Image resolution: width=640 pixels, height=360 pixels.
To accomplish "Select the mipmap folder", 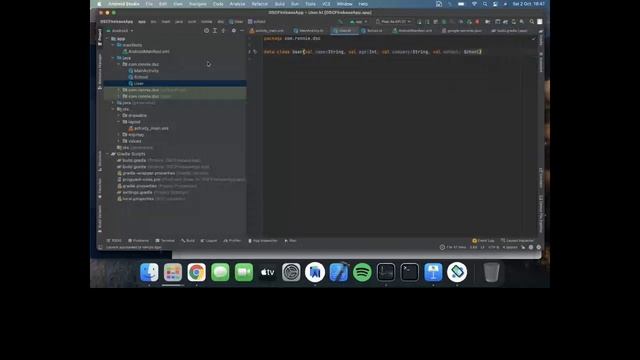I will coord(133,135).
